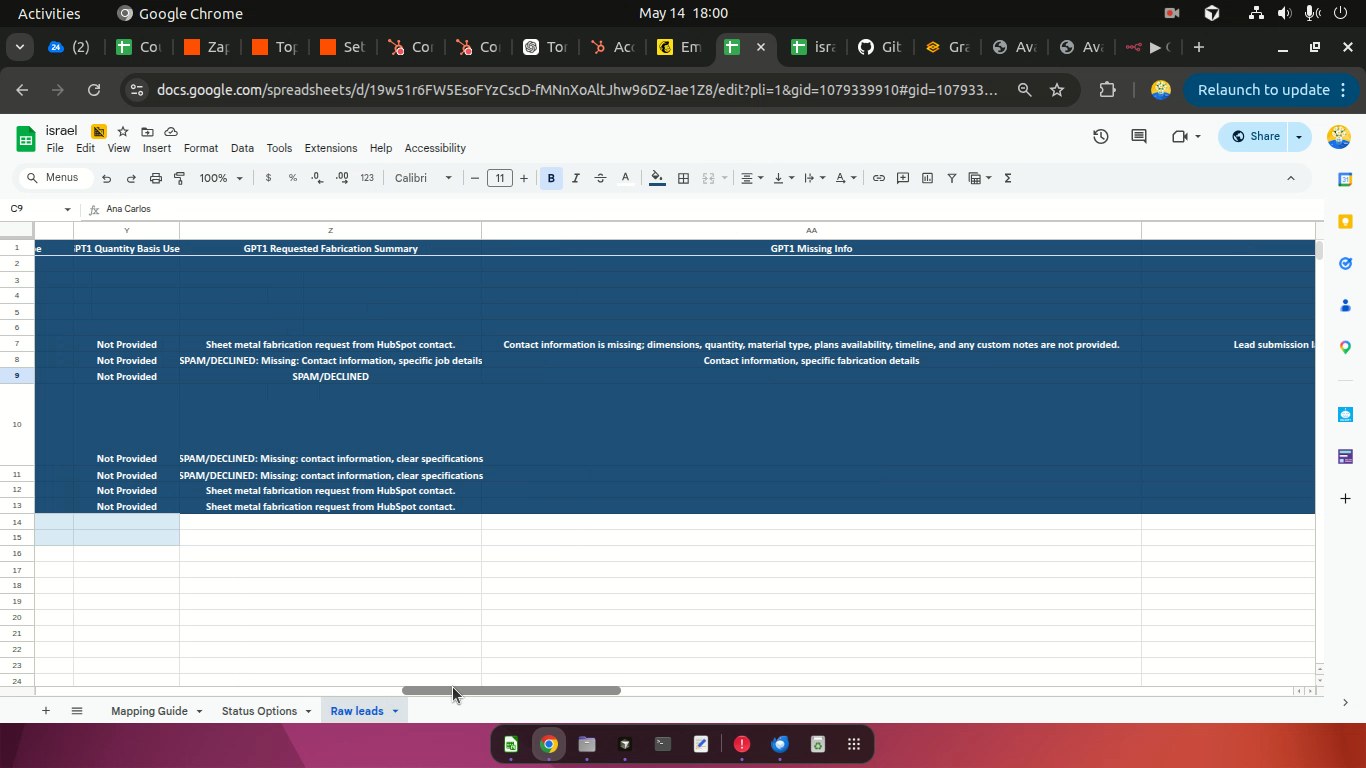Viewport: 1366px width, 768px height.
Task: Open functions sigma menu
Action: pos(1007,178)
